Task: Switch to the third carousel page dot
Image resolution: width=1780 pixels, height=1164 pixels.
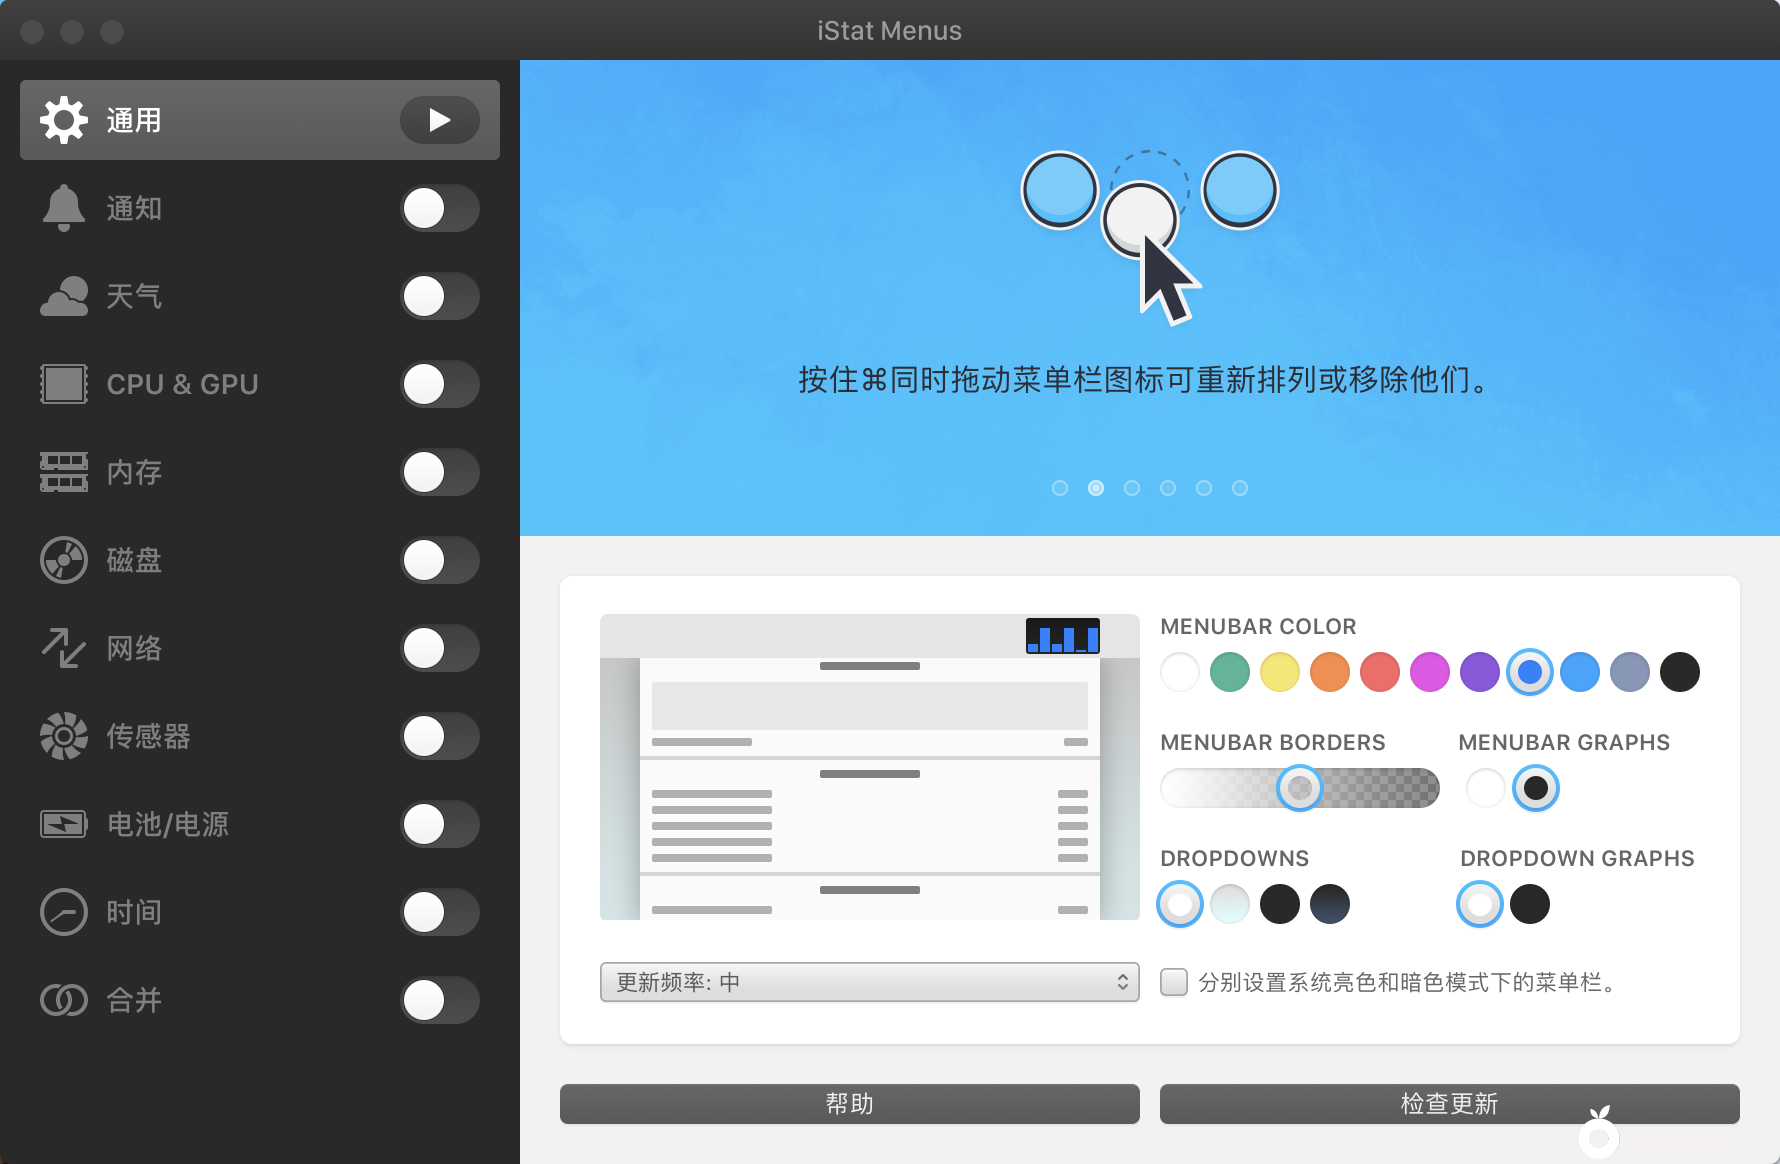Action: point(1131,488)
